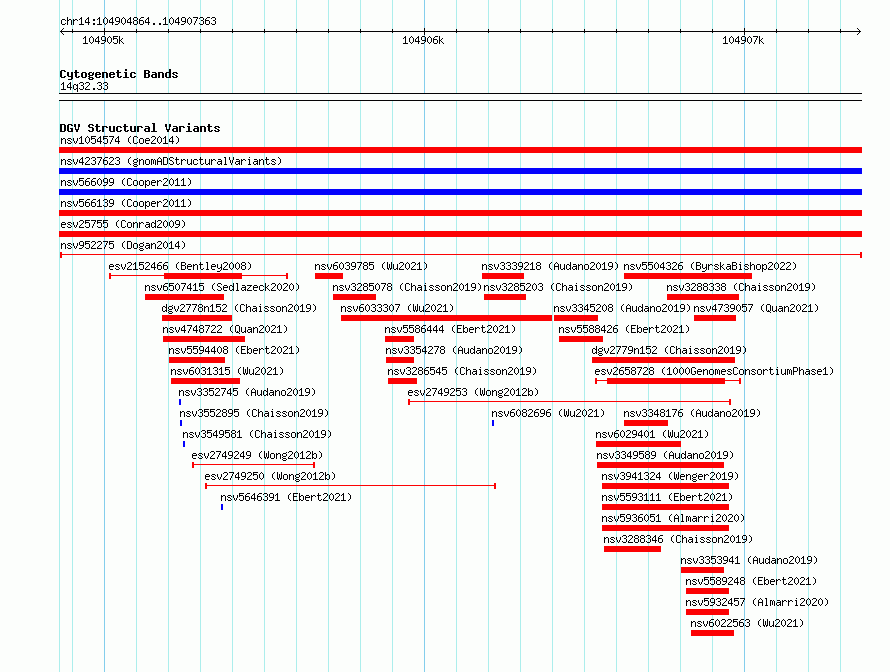This screenshot has width=890, height=672.
Task: Click esv25755 (Conrad2009) label
Action: tap(123, 224)
